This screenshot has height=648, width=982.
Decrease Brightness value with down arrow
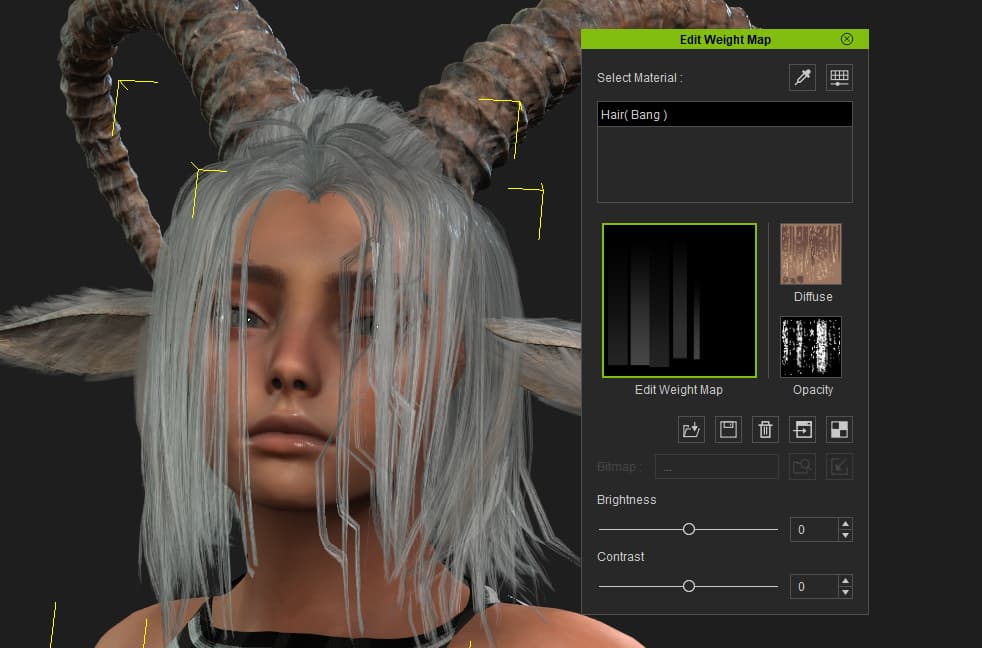(x=845, y=535)
